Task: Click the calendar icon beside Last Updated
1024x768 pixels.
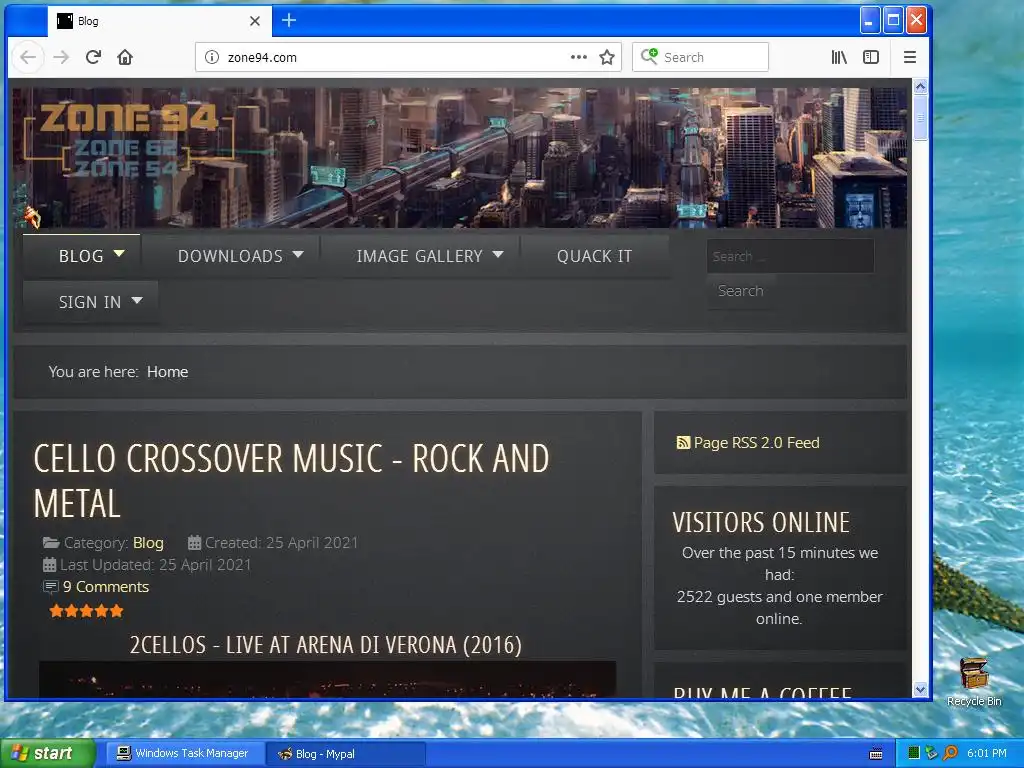Action: tap(50, 565)
